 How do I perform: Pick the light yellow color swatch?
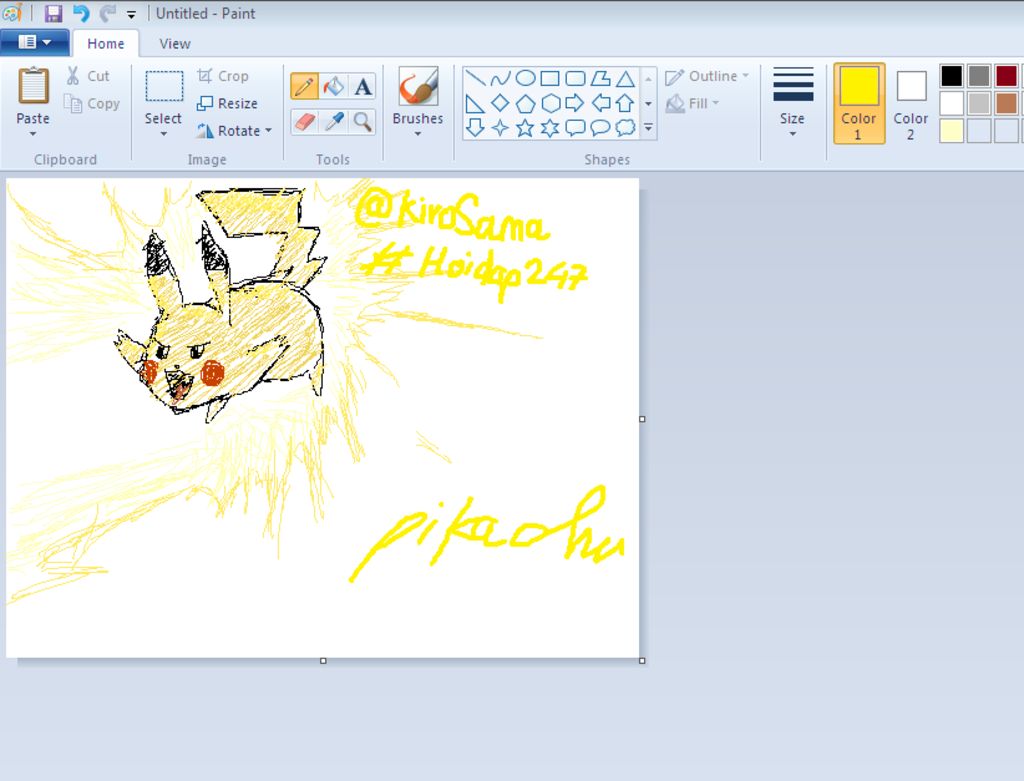pos(952,131)
